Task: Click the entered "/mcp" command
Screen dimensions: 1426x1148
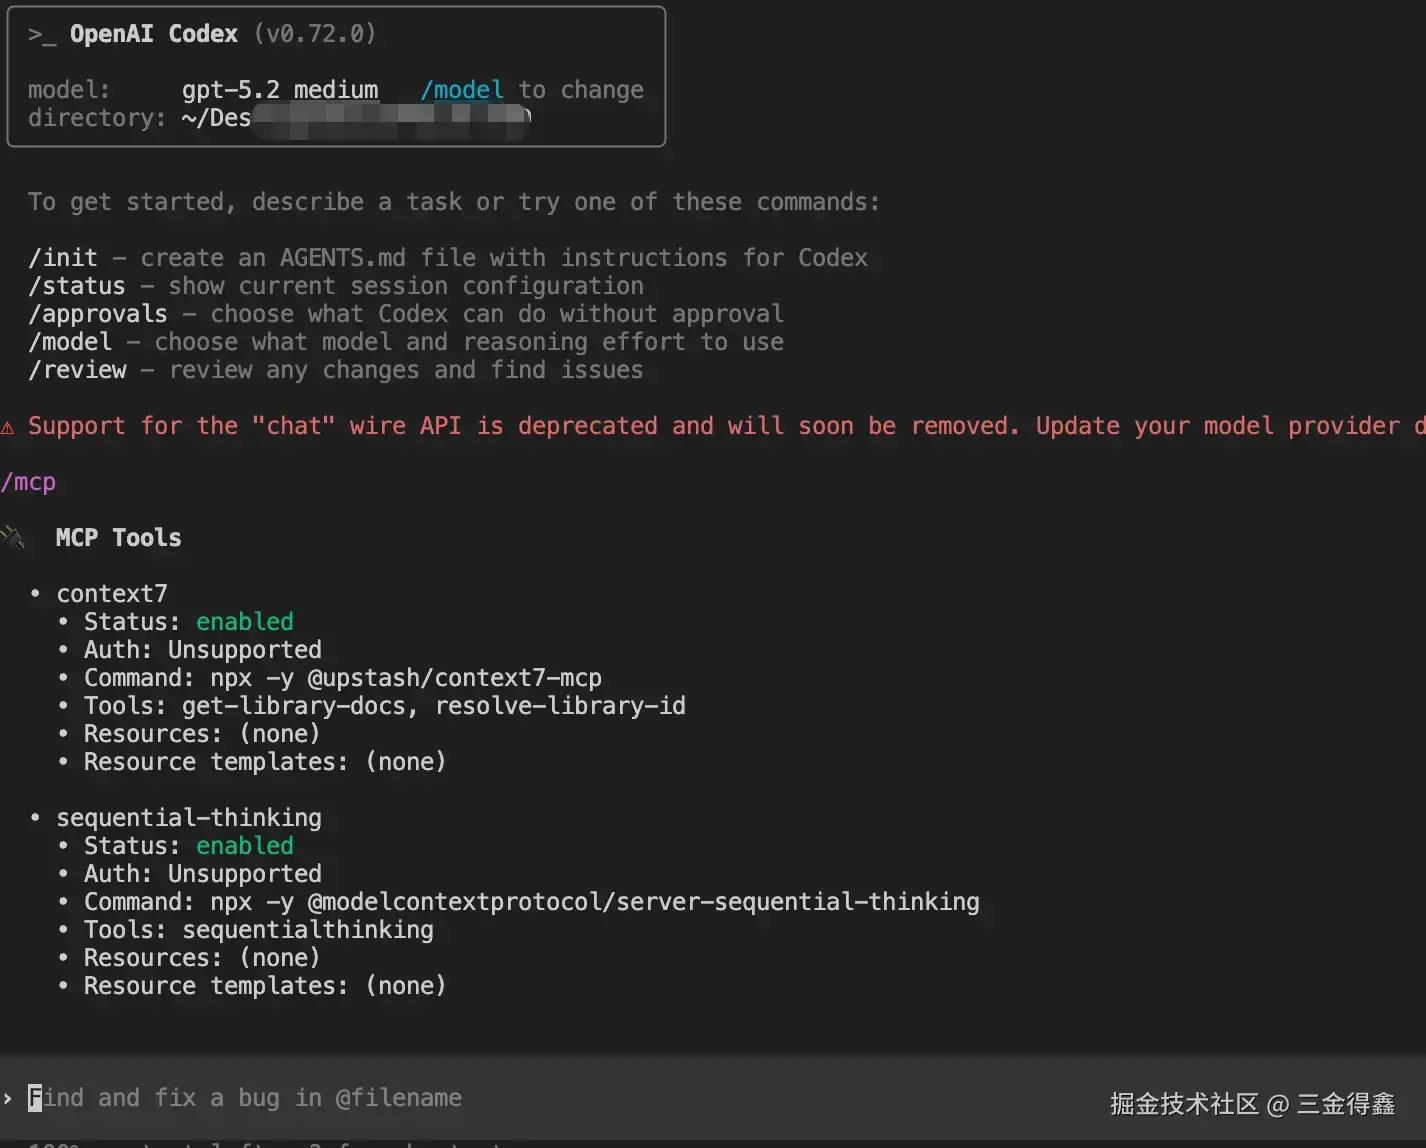Action: [28, 482]
